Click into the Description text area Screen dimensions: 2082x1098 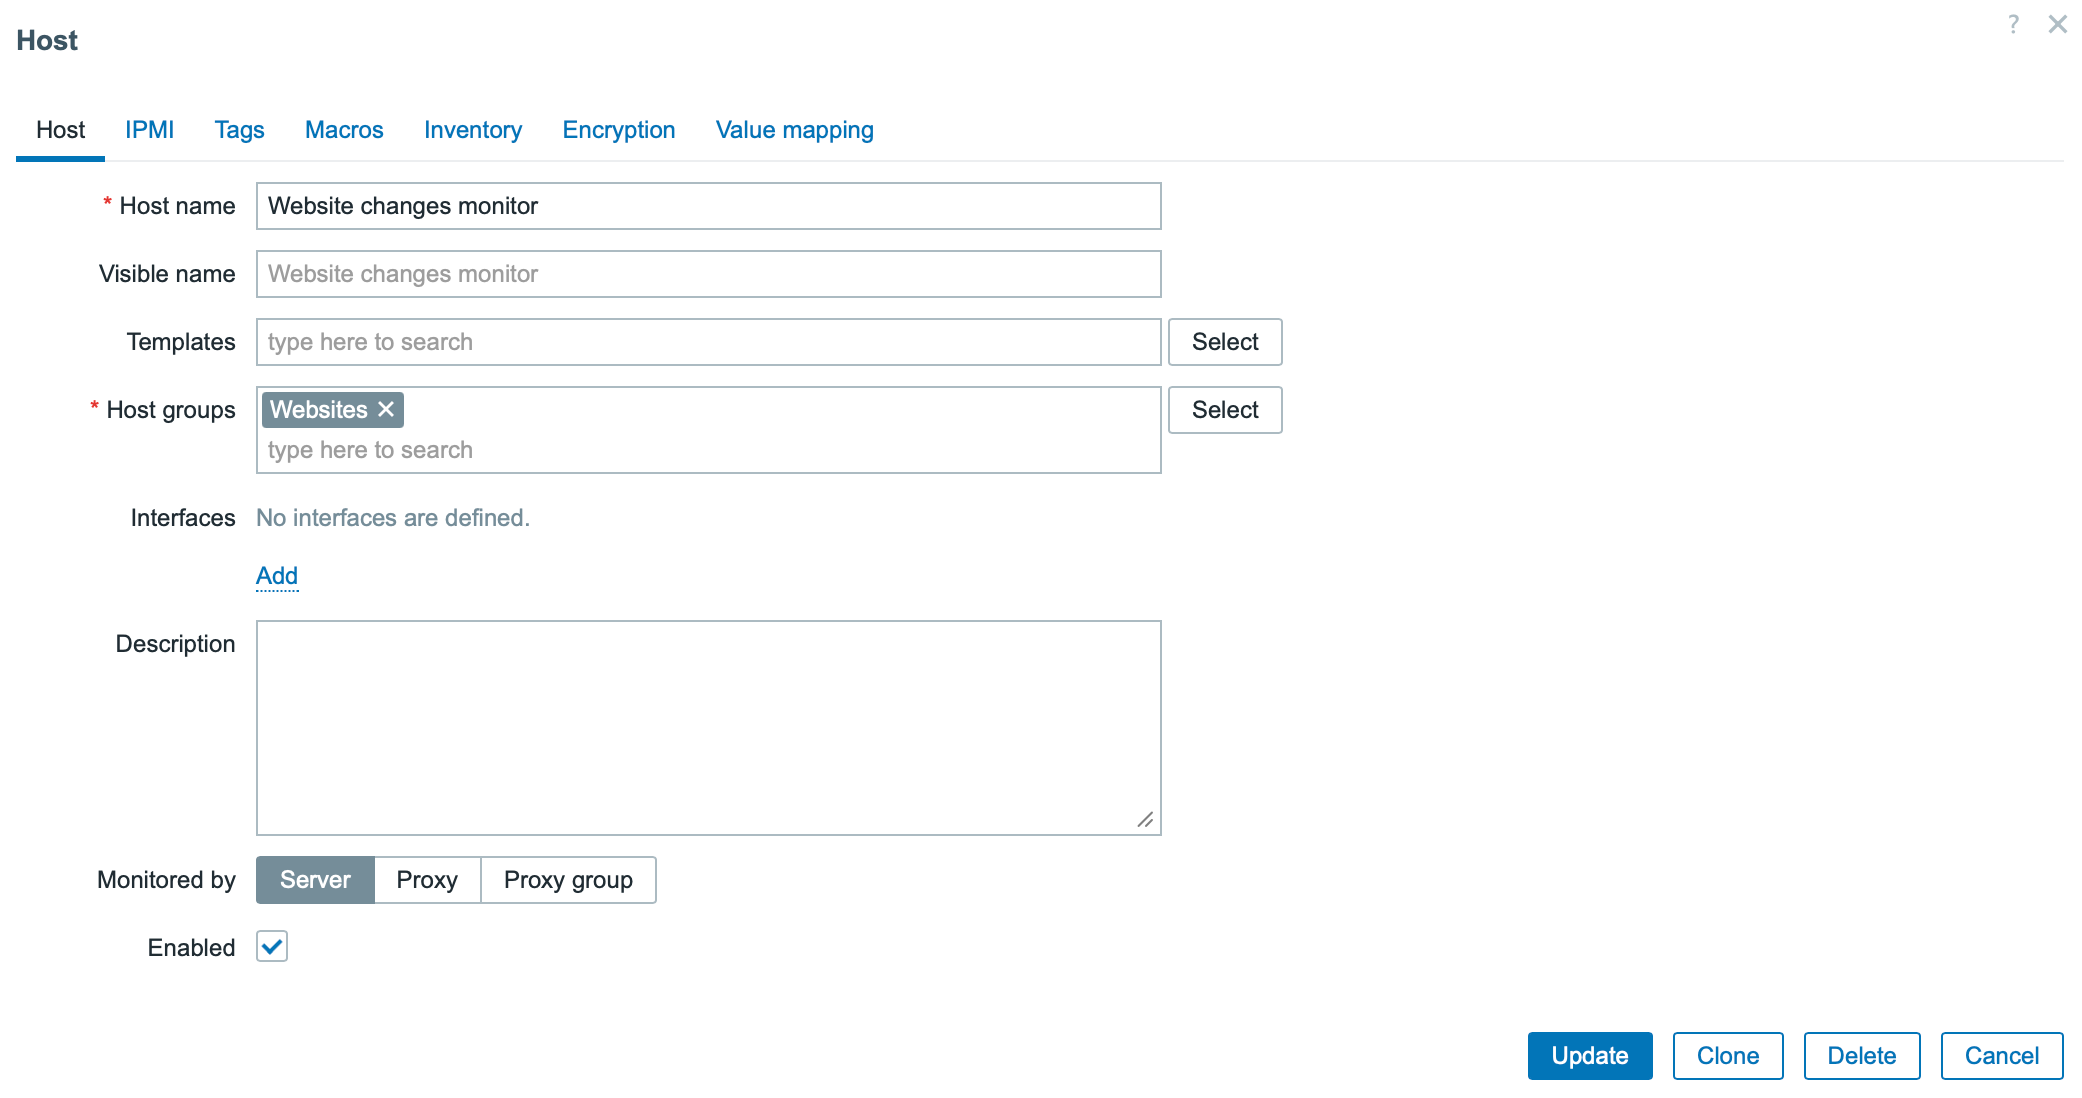pyautogui.click(x=708, y=727)
